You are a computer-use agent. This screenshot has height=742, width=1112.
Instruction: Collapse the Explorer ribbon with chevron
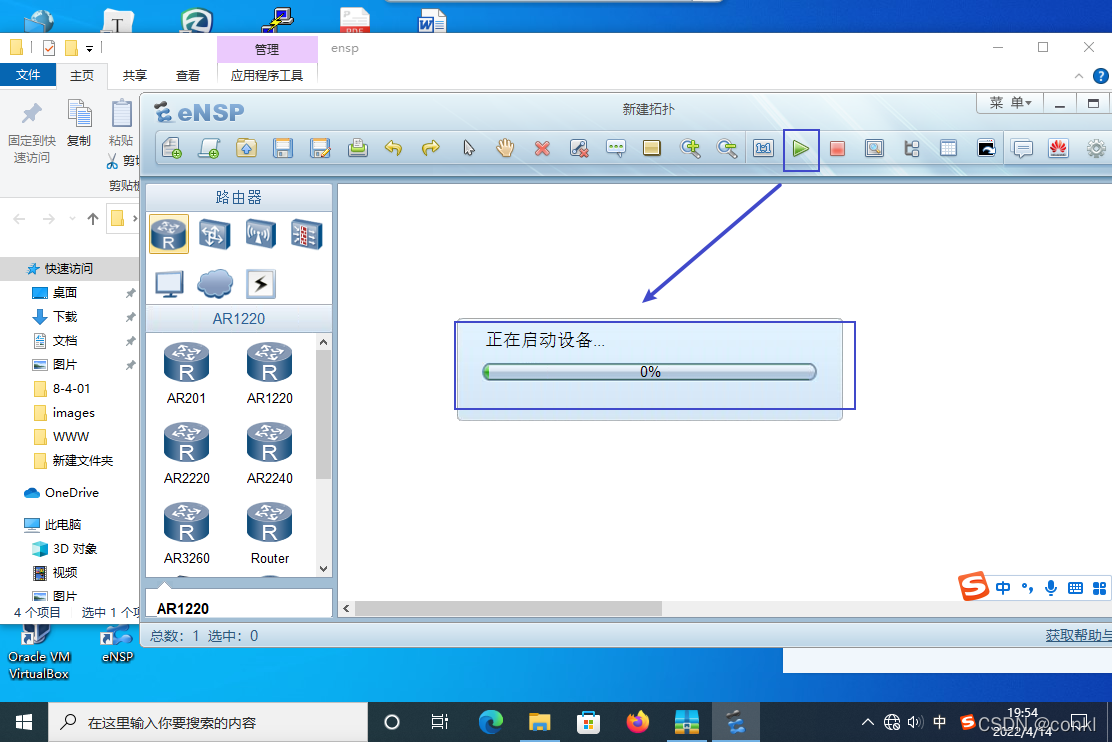click(x=1079, y=76)
